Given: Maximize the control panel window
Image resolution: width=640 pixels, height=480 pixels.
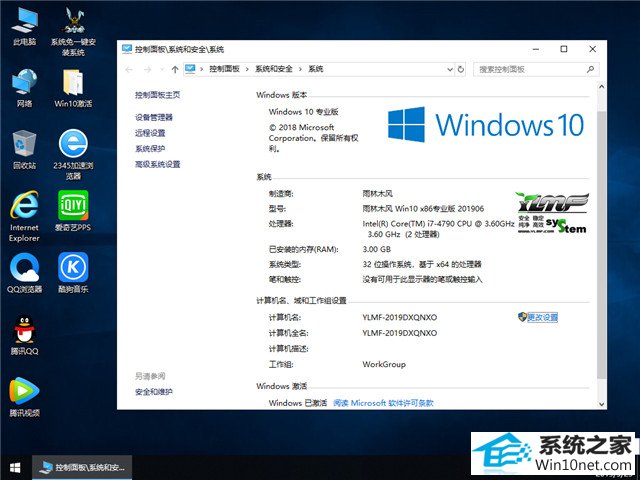Looking at the screenshot, I should pyautogui.click(x=564, y=49).
